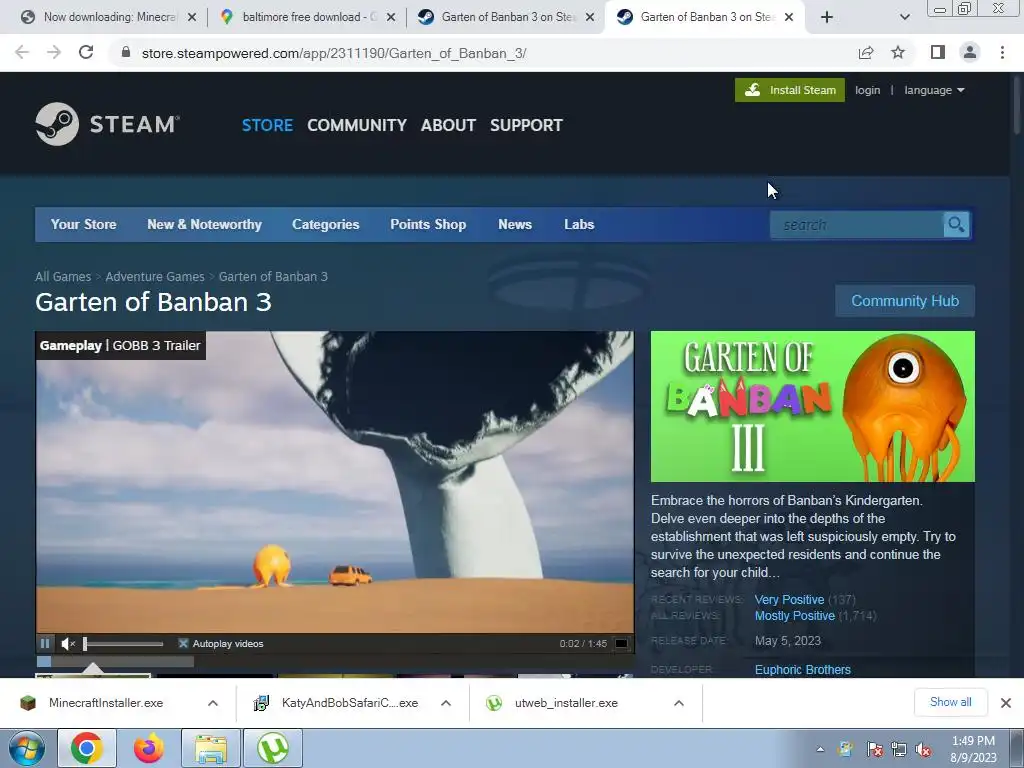
Task: Open Labs tab
Action: [x=579, y=224]
